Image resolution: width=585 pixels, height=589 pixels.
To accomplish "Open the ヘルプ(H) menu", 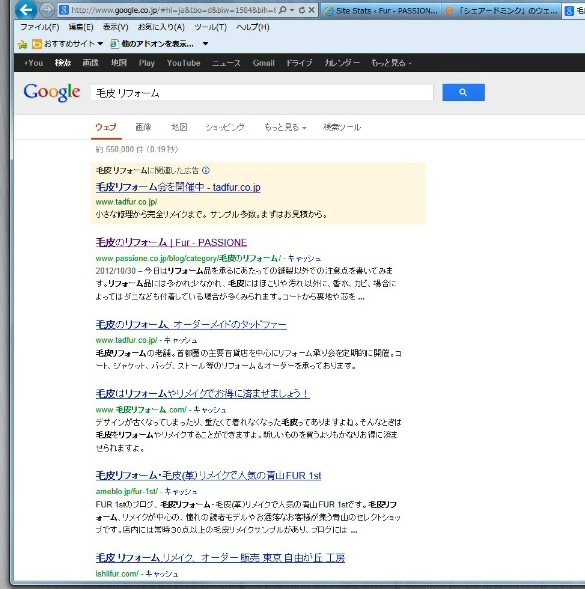I will click(252, 27).
